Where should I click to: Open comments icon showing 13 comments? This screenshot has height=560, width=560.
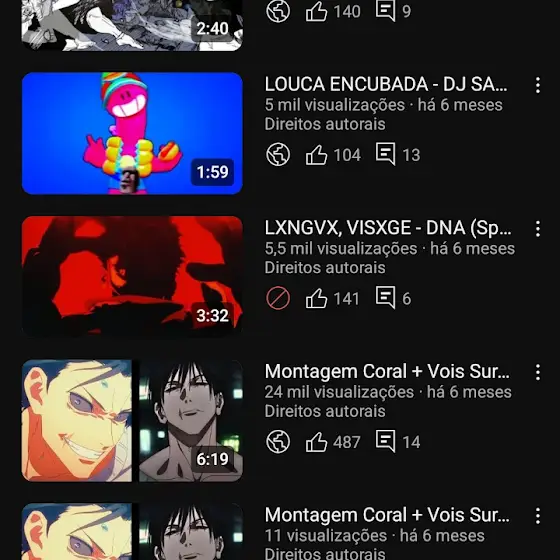[x=385, y=154]
